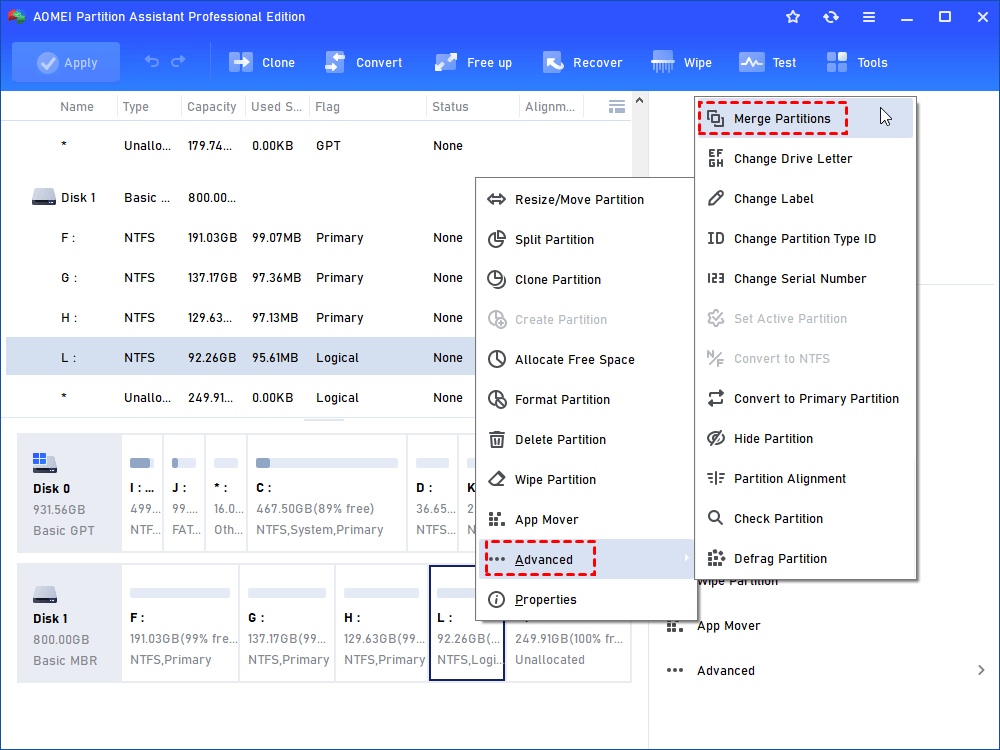The height and width of the screenshot is (750, 1000).
Task: Choose Change Drive Letter
Action: pos(805,158)
